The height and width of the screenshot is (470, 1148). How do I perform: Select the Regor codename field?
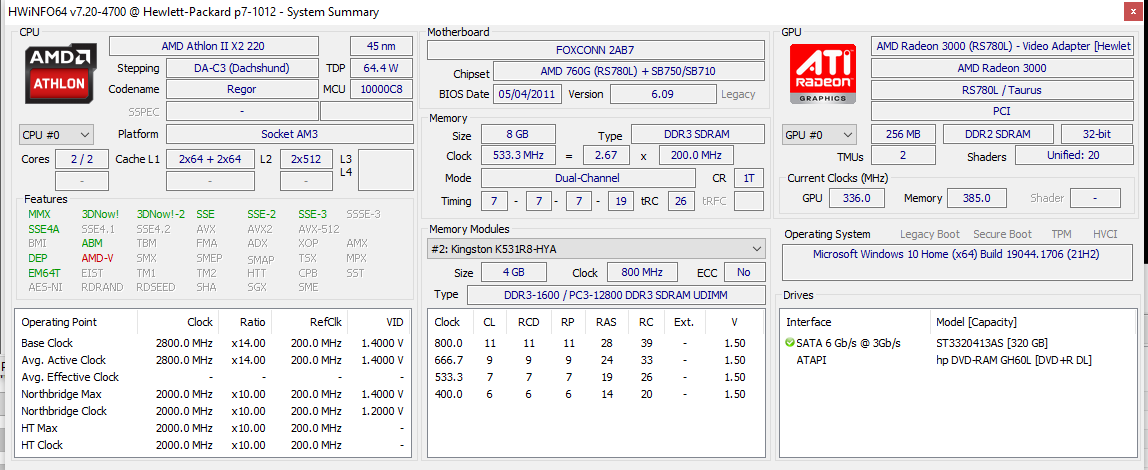pyautogui.click(x=242, y=89)
